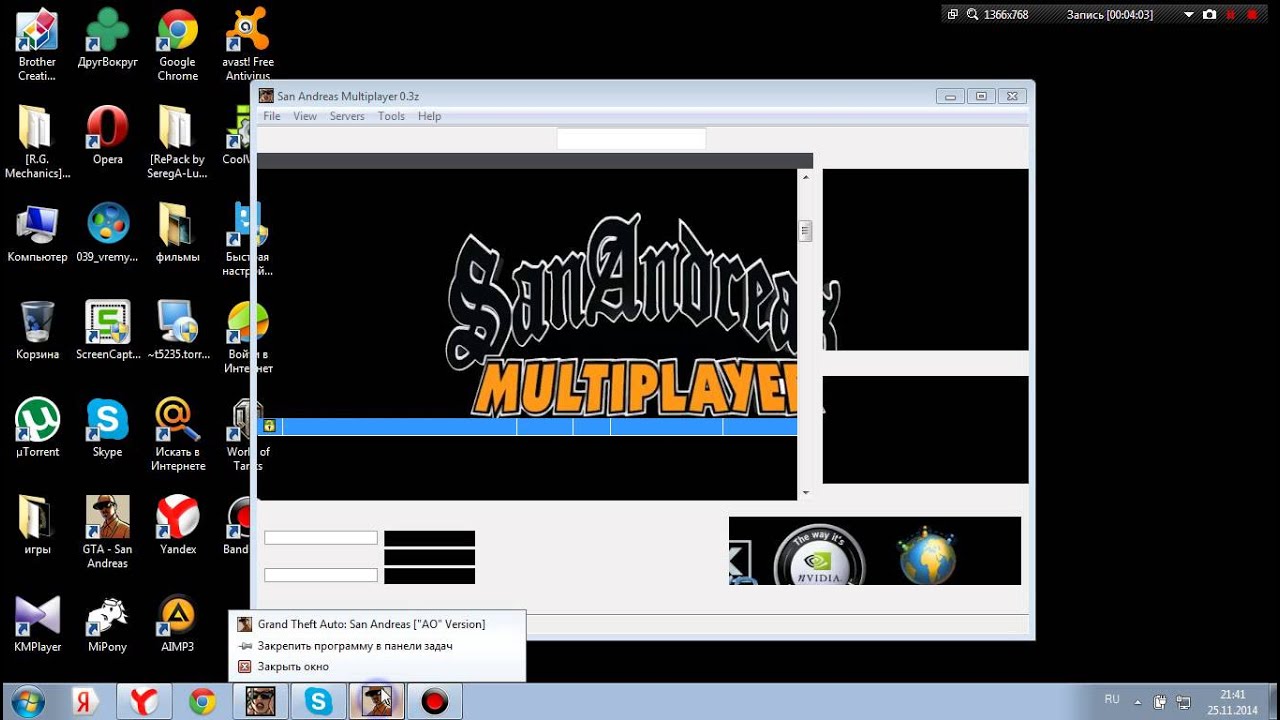Launch Opera desktop shortcut
The height and width of the screenshot is (720, 1280).
[x=107, y=136]
